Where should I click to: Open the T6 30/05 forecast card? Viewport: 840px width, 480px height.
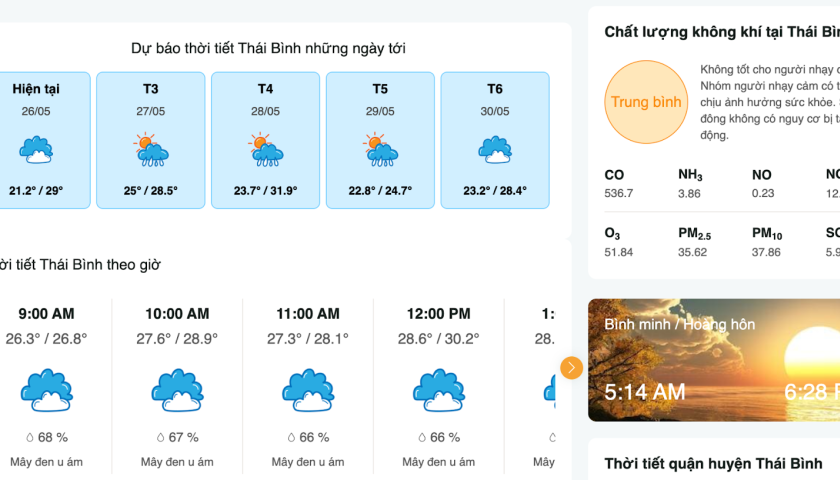pyautogui.click(x=495, y=140)
